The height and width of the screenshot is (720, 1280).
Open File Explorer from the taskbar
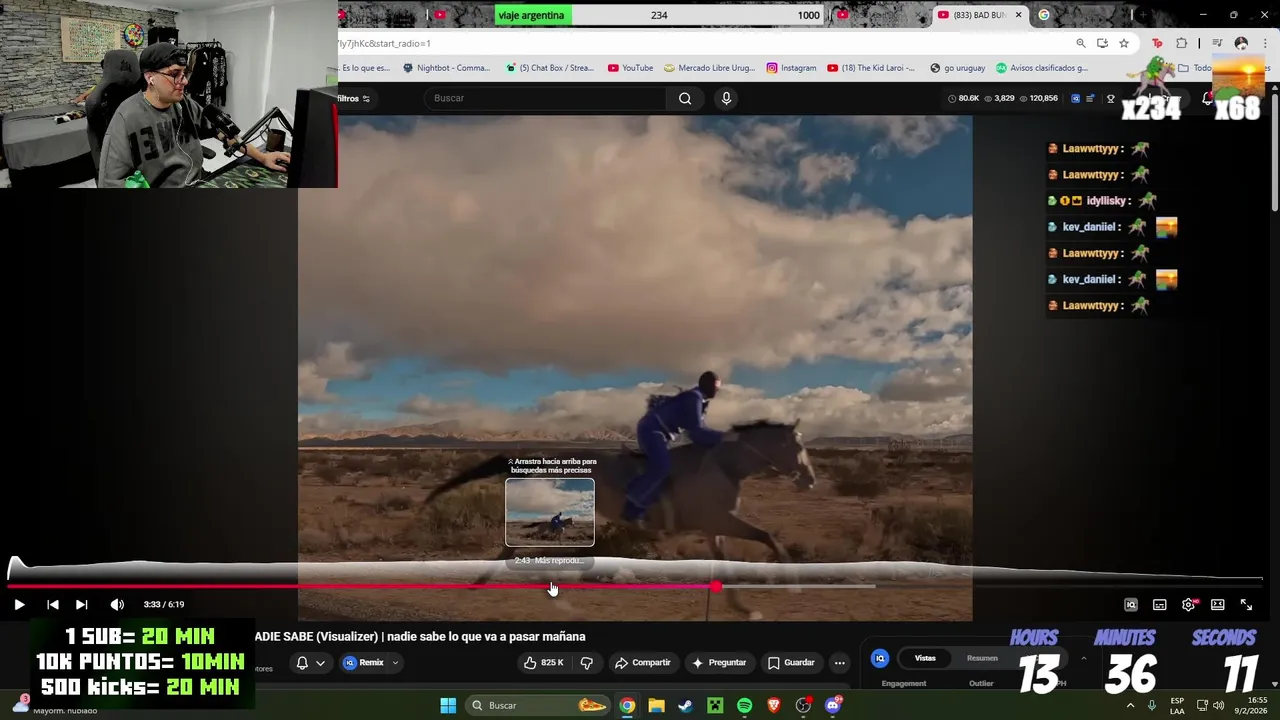[656, 705]
